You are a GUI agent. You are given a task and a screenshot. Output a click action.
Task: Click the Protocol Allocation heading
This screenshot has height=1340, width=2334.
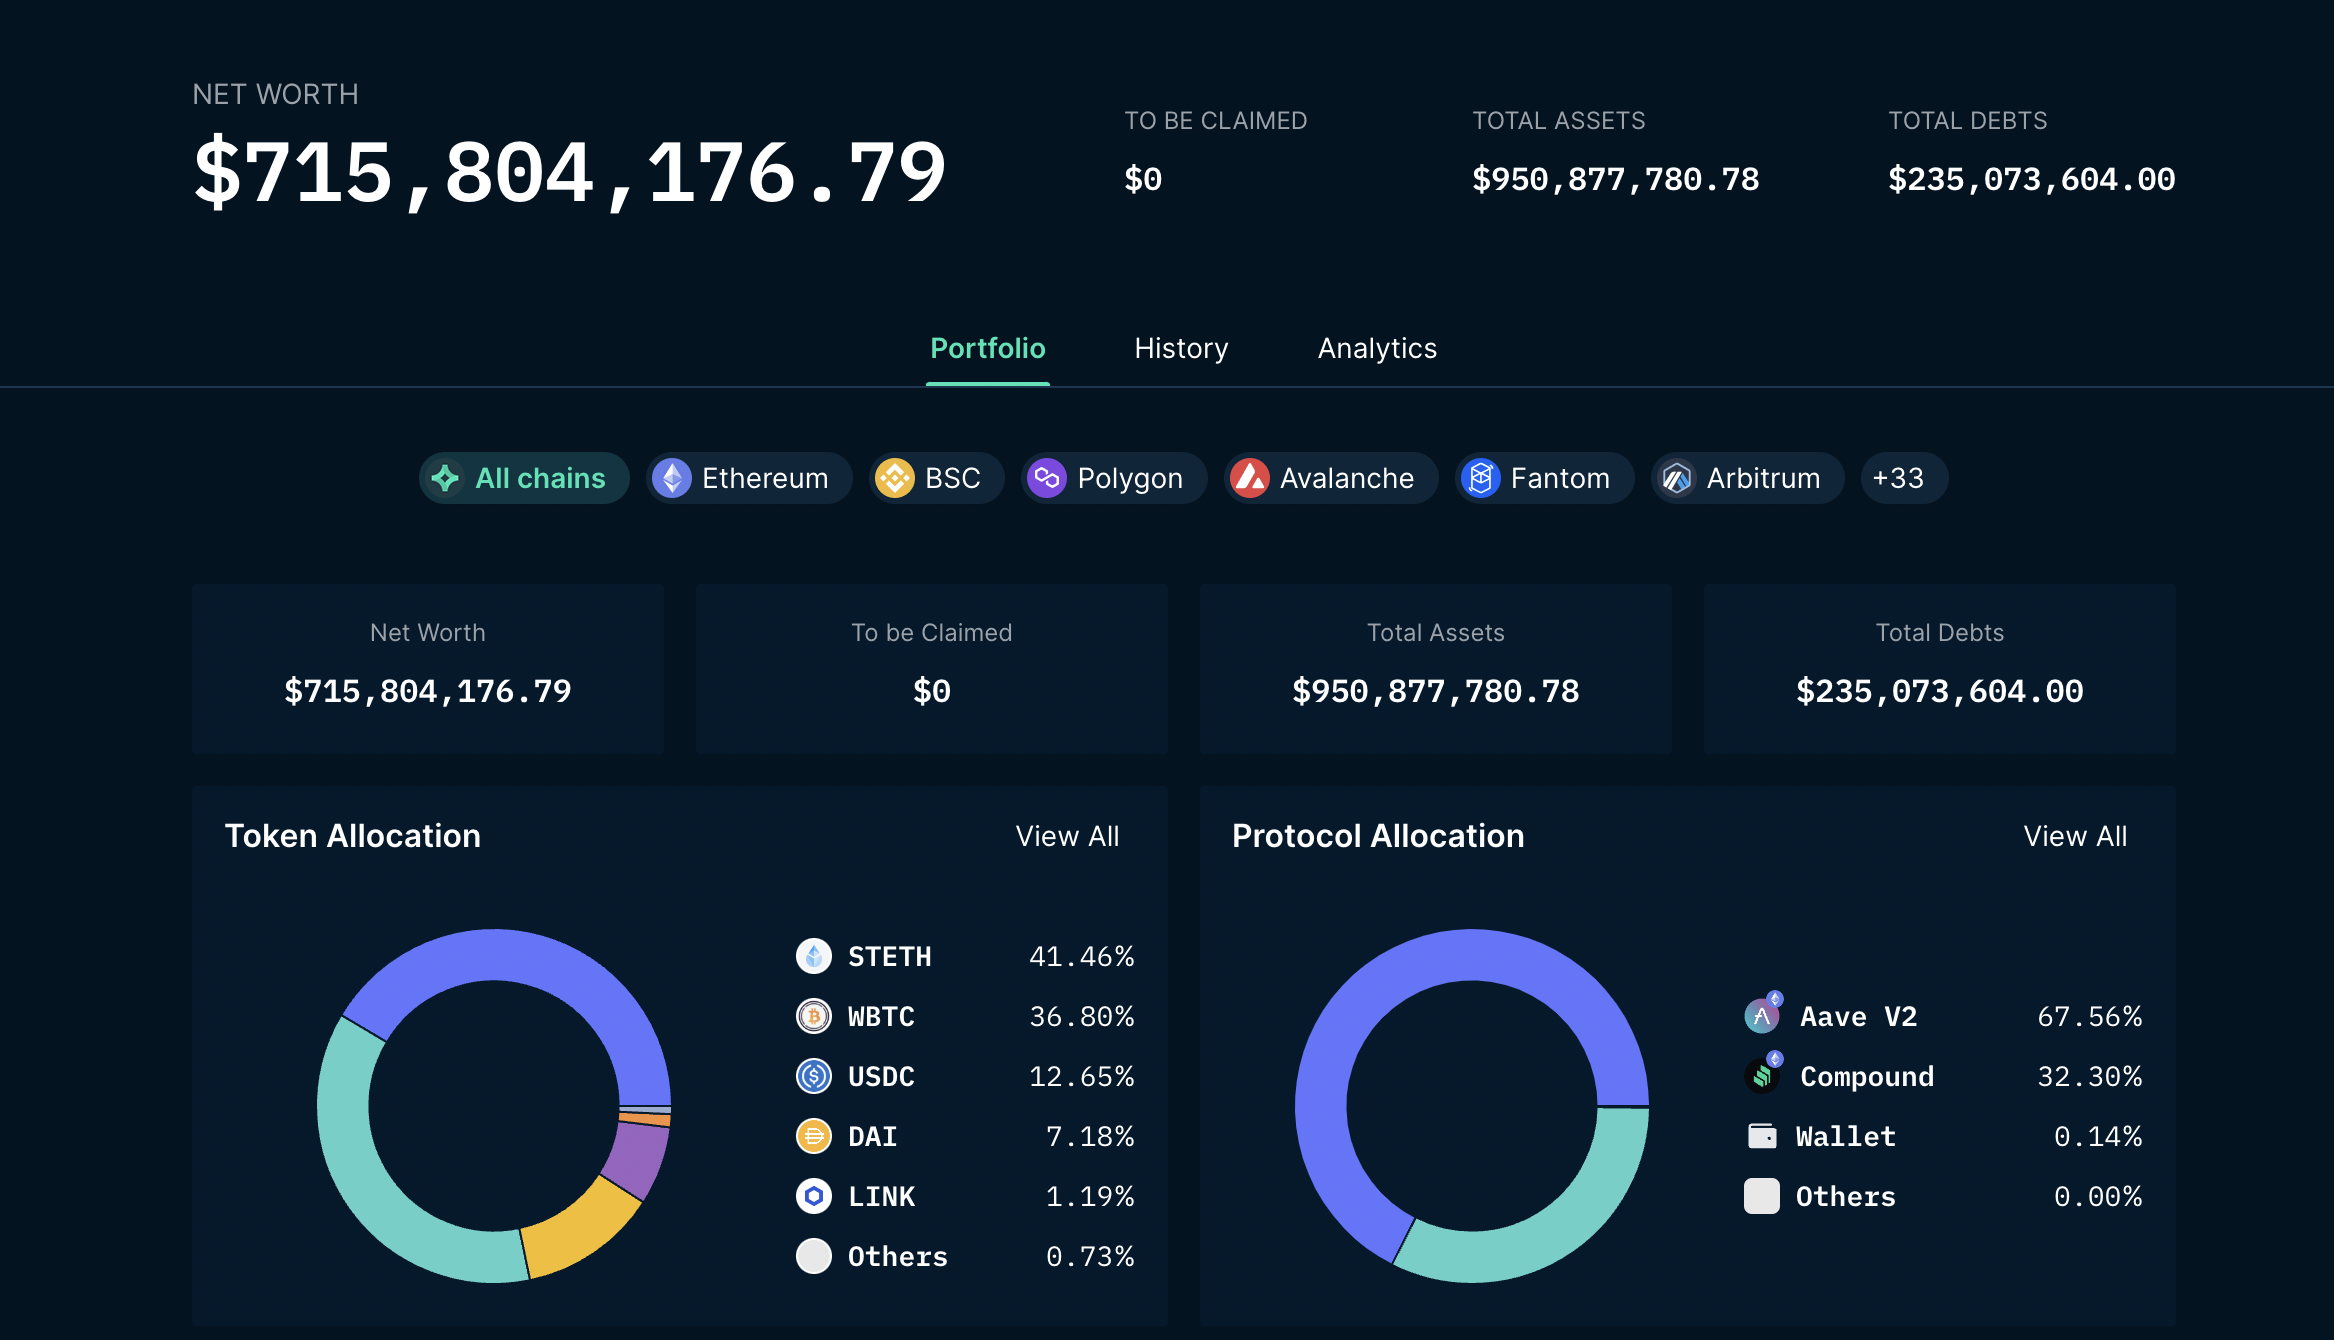tap(1378, 836)
